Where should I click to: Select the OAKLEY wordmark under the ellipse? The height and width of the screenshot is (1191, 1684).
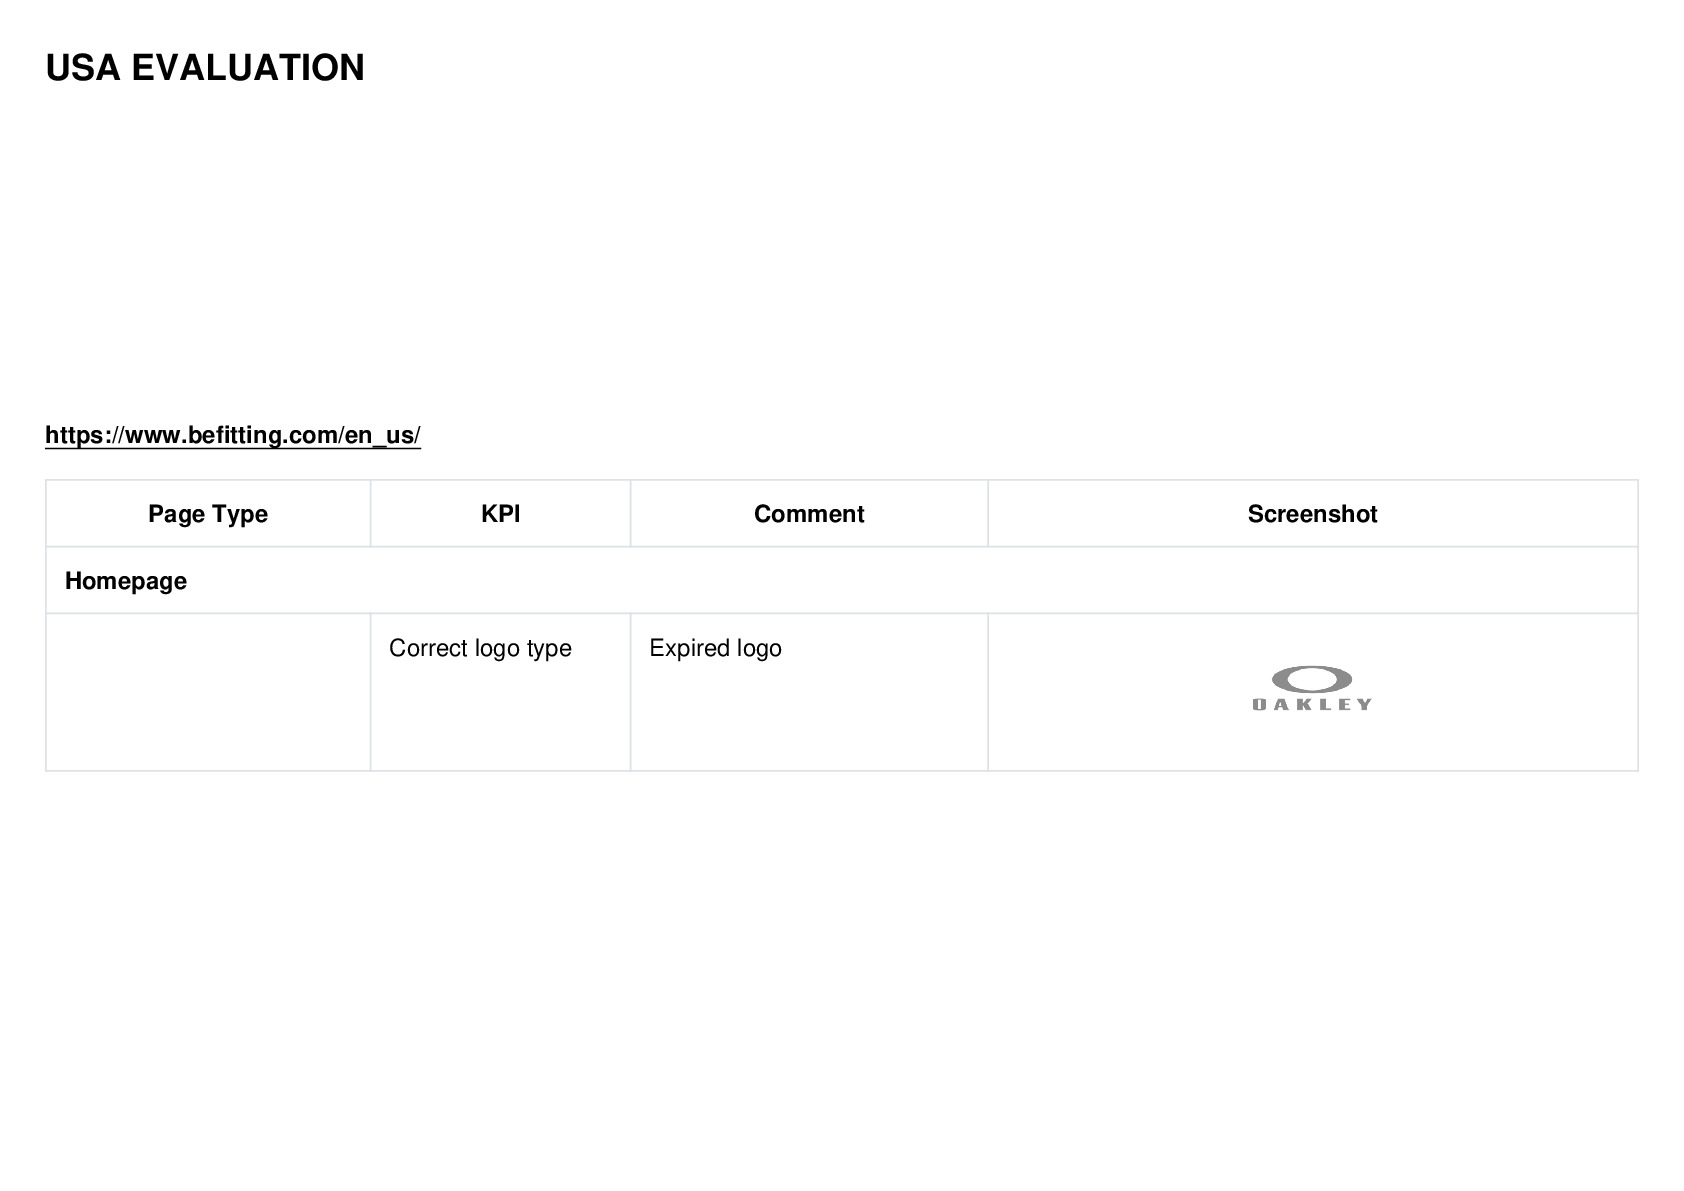tap(1312, 704)
